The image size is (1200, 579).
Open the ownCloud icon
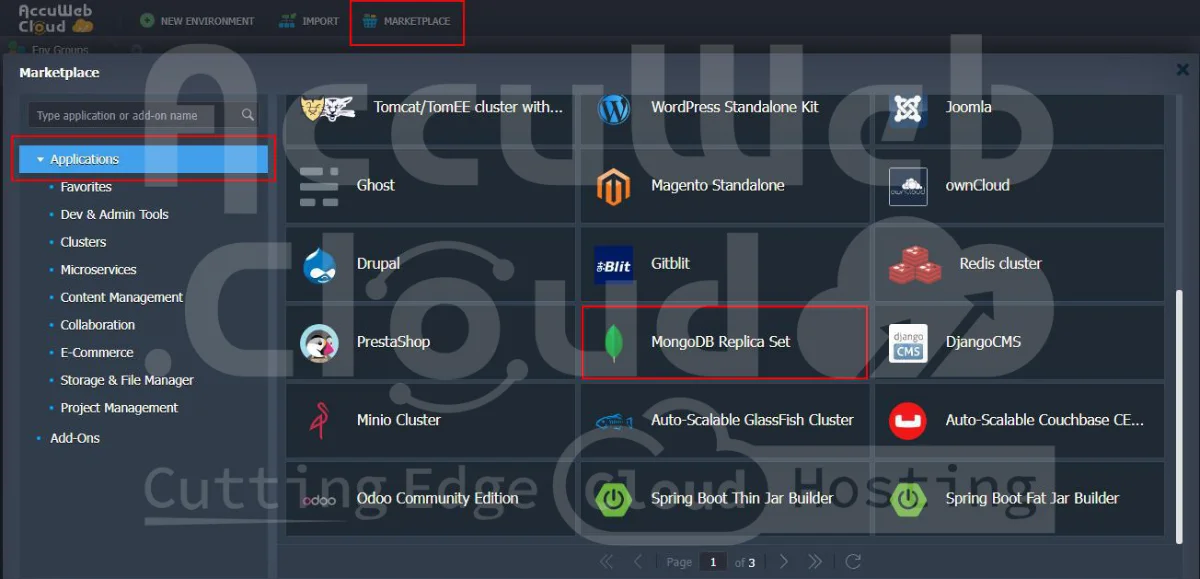pyautogui.click(x=908, y=186)
